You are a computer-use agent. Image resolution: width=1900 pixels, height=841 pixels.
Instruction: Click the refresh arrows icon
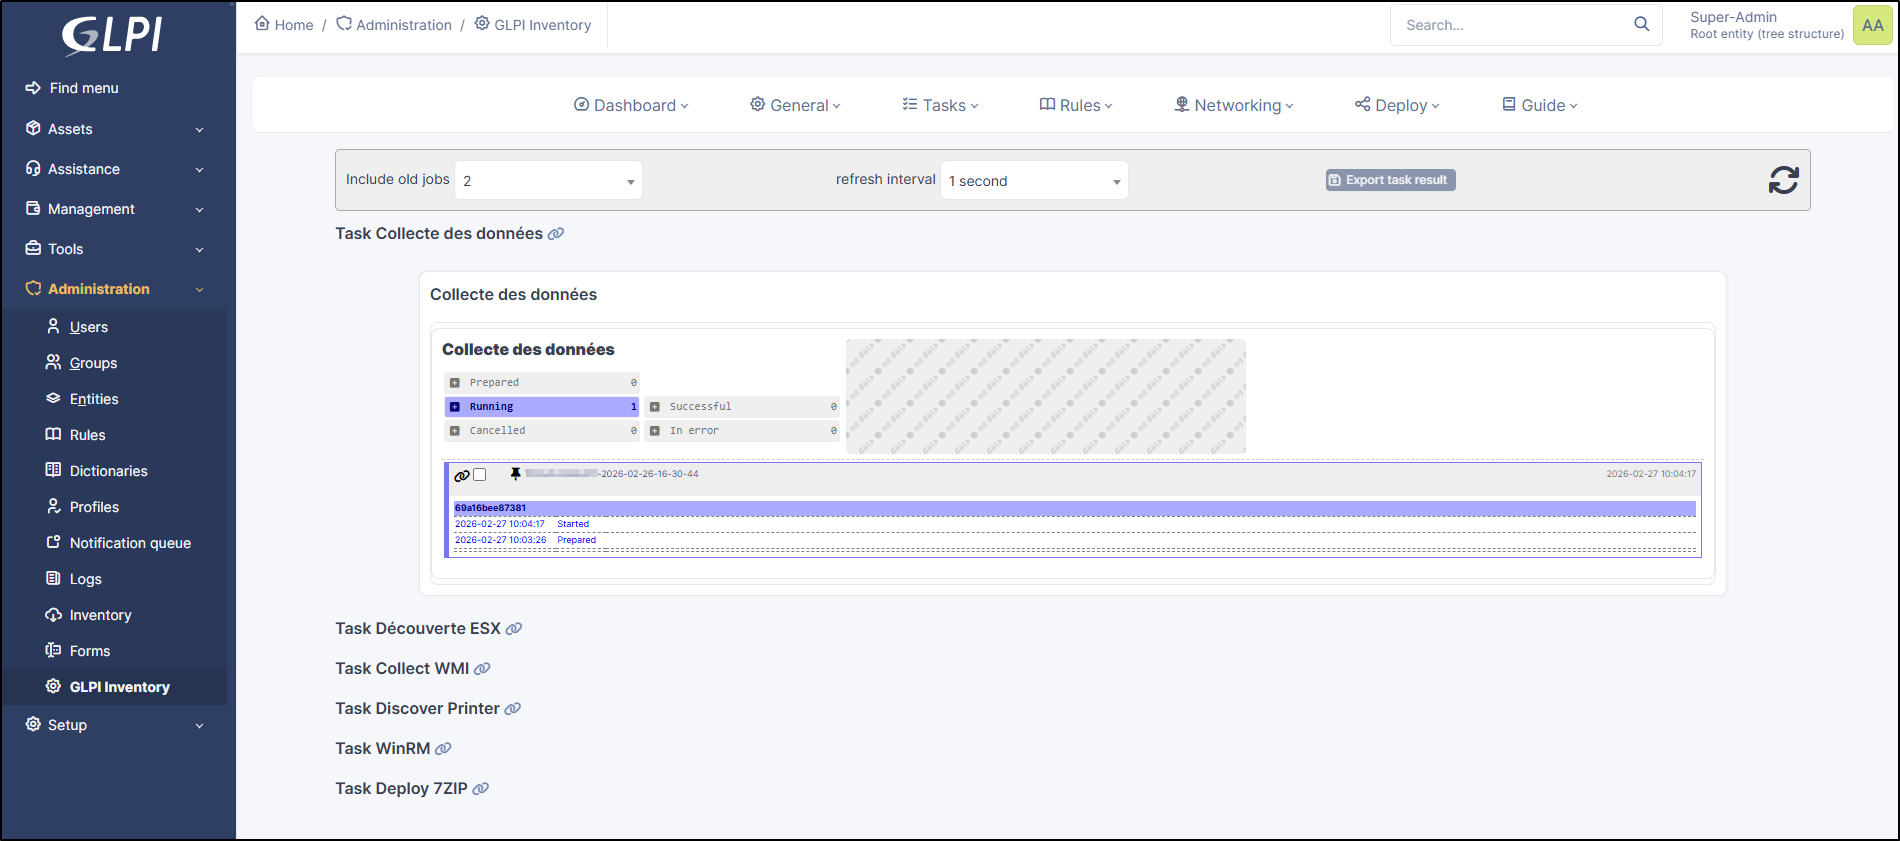[1783, 180]
